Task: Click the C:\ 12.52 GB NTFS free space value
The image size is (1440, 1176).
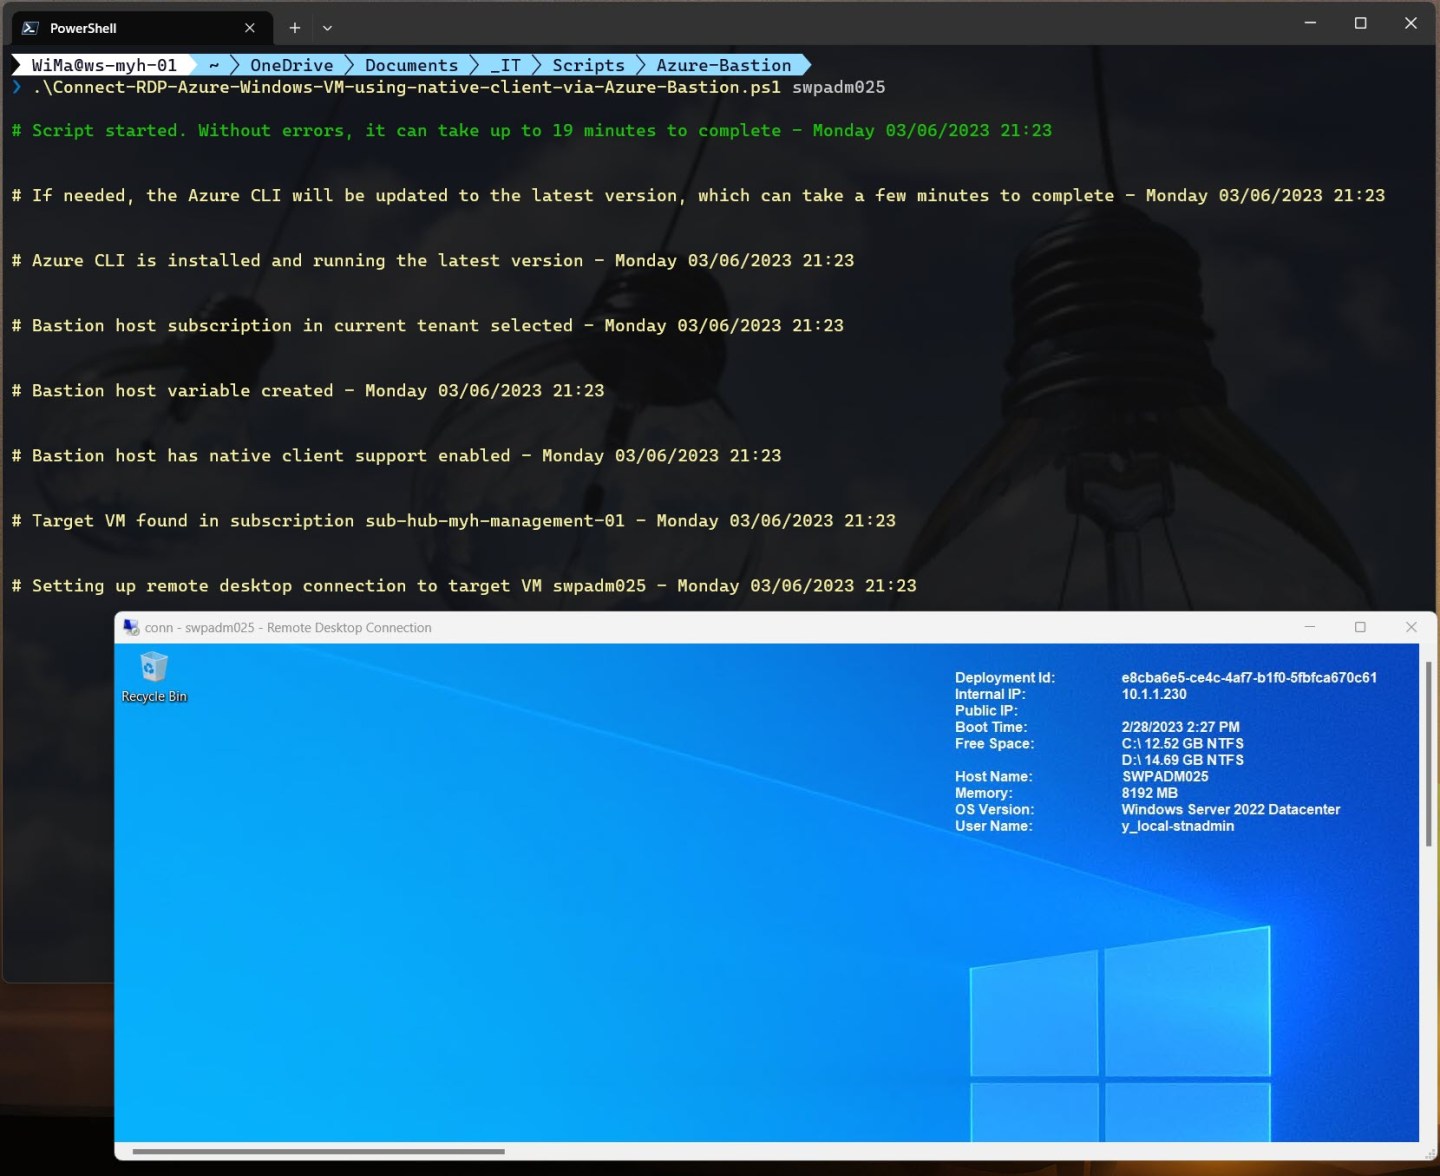Action: (1182, 743)
